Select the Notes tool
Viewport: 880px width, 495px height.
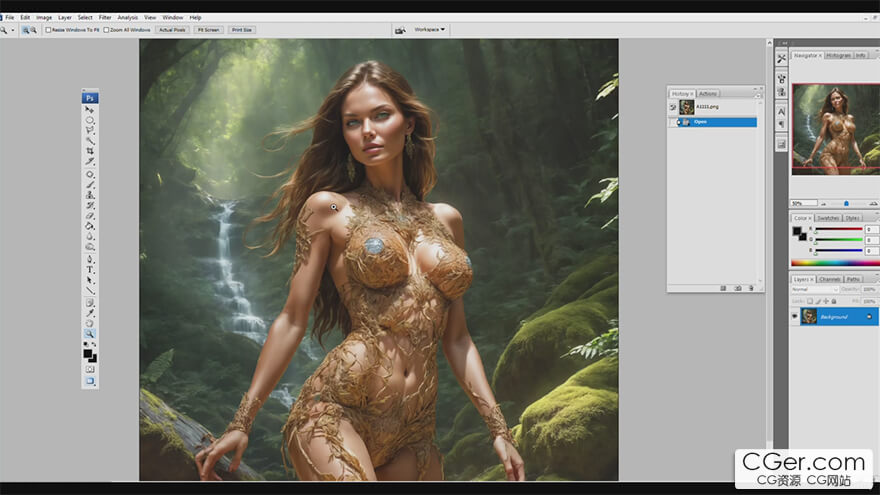[90, 303]
